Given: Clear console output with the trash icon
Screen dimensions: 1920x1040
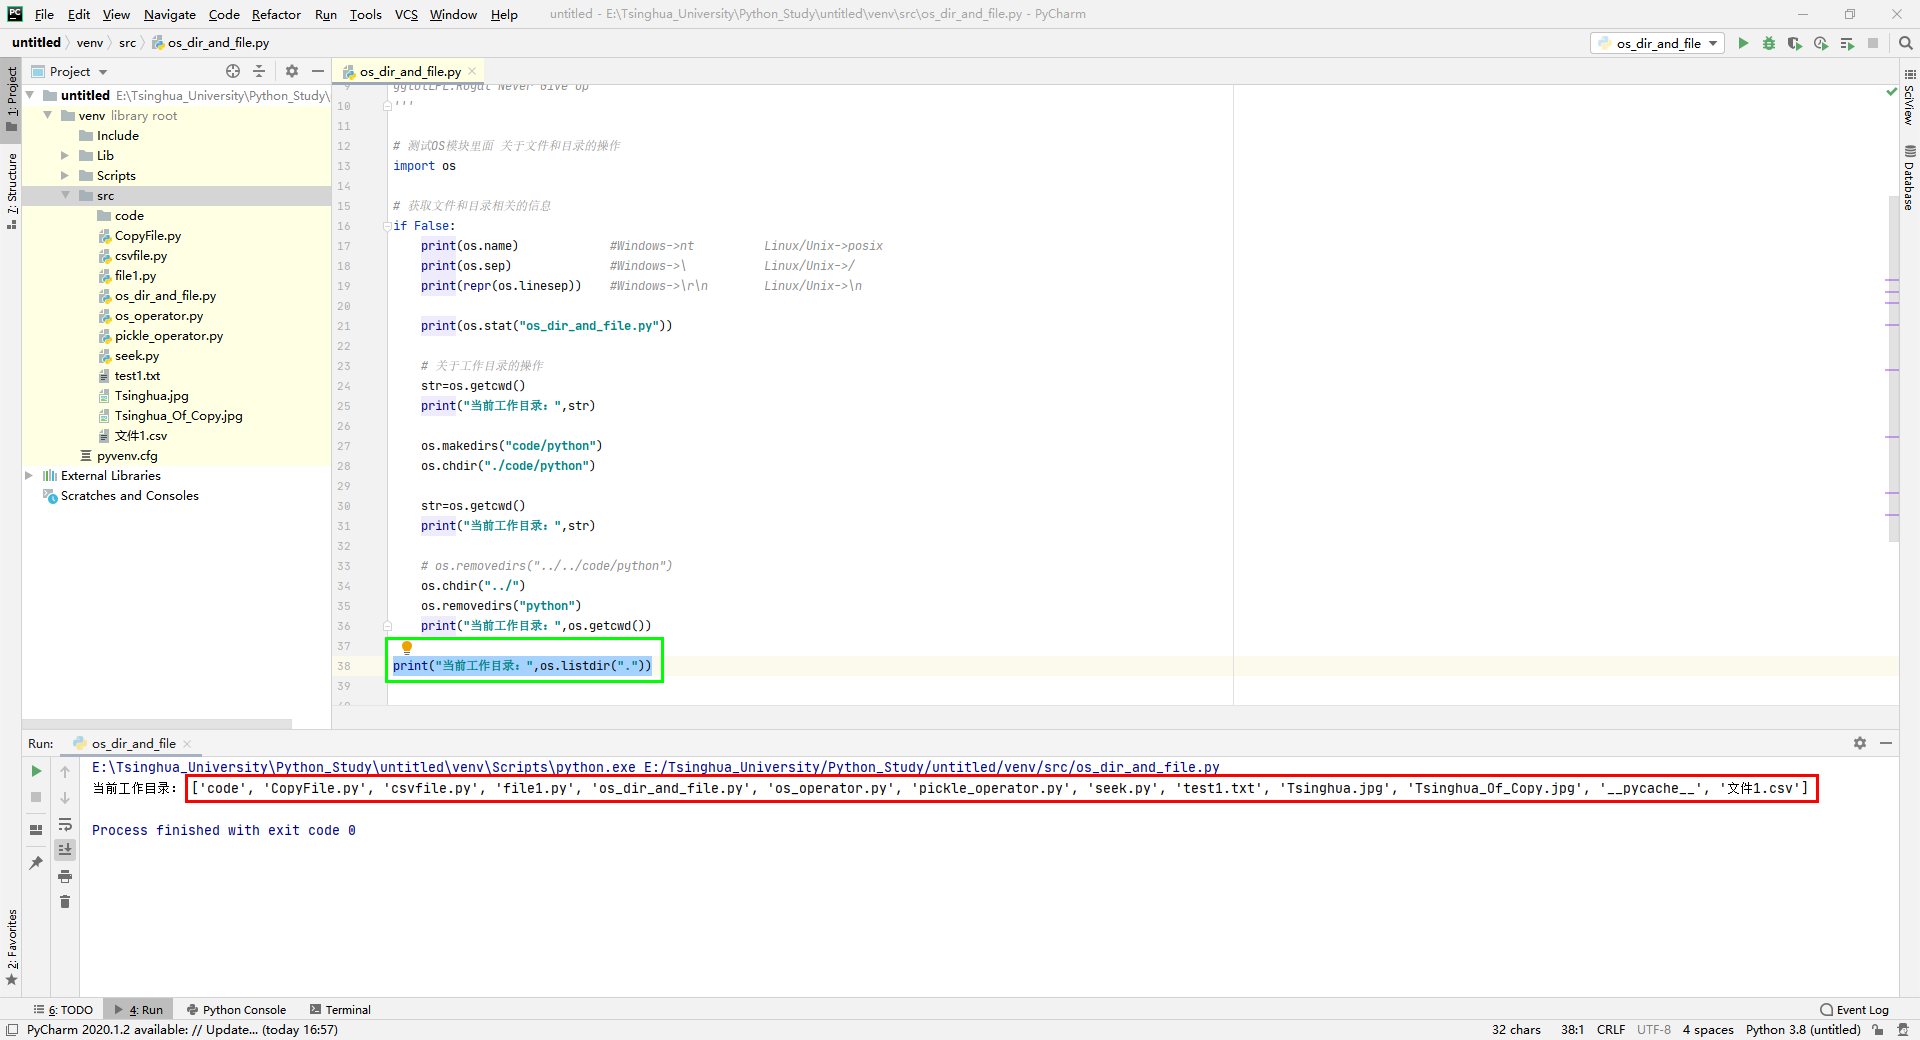Looking at the screenshot, I should [x=65, y=902].
